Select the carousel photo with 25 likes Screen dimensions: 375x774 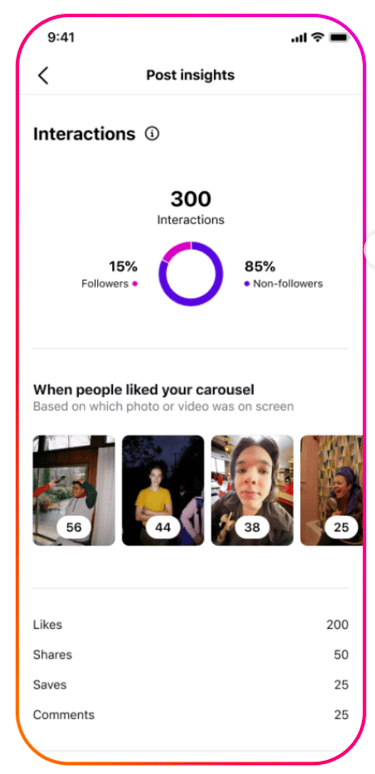pyautogui.click(x=332, y=490)
